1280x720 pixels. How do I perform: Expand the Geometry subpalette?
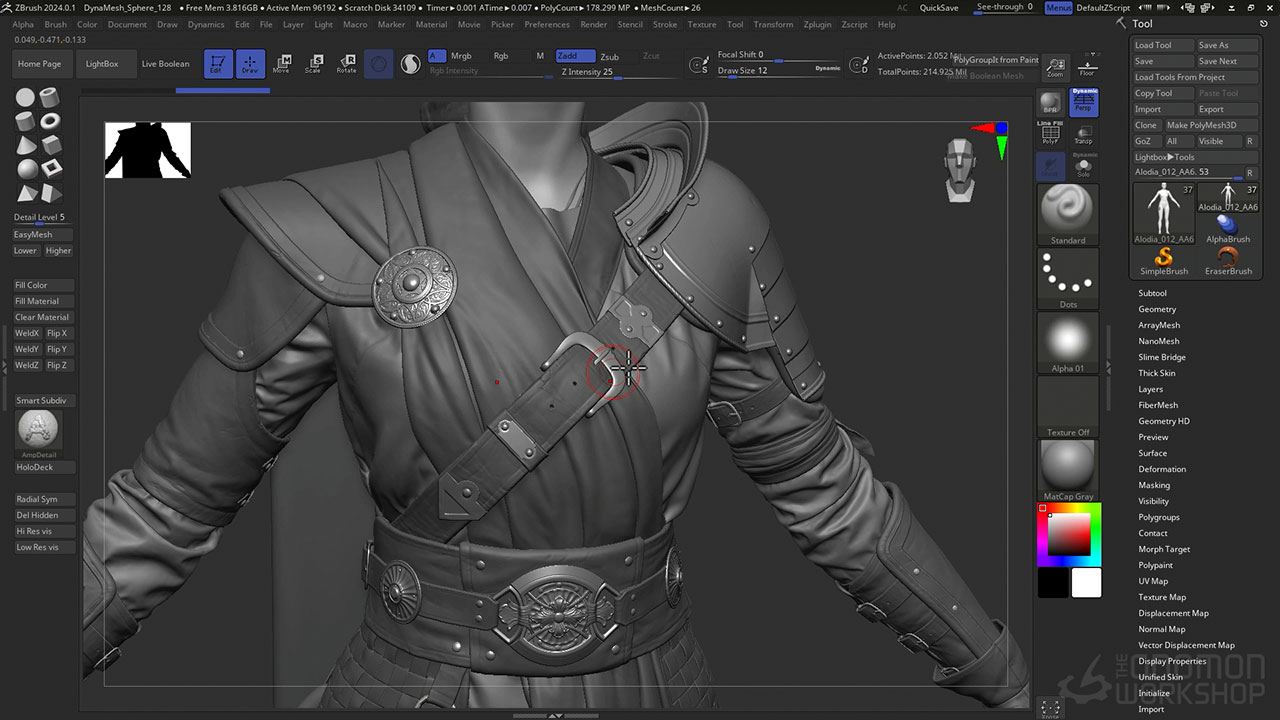(1157, 308)
